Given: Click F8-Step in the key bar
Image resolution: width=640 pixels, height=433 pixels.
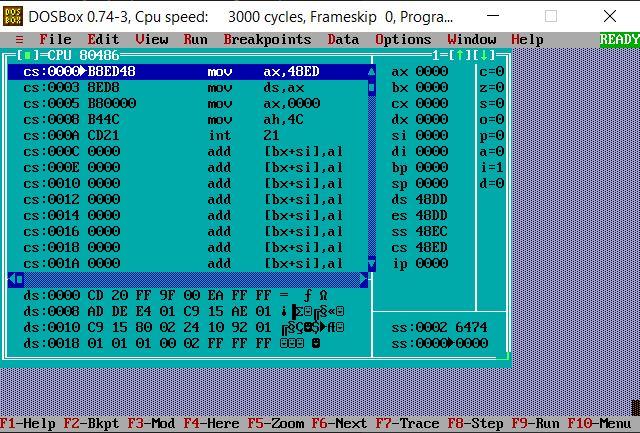Looking at the screenshot, I should pyautogui.click(x=476, y=424).
